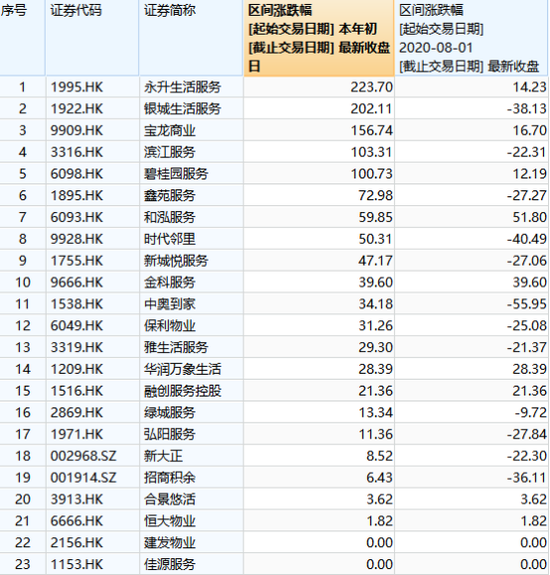Select stock code 1755.HK

pyautogui.click(x=77, y=260)
